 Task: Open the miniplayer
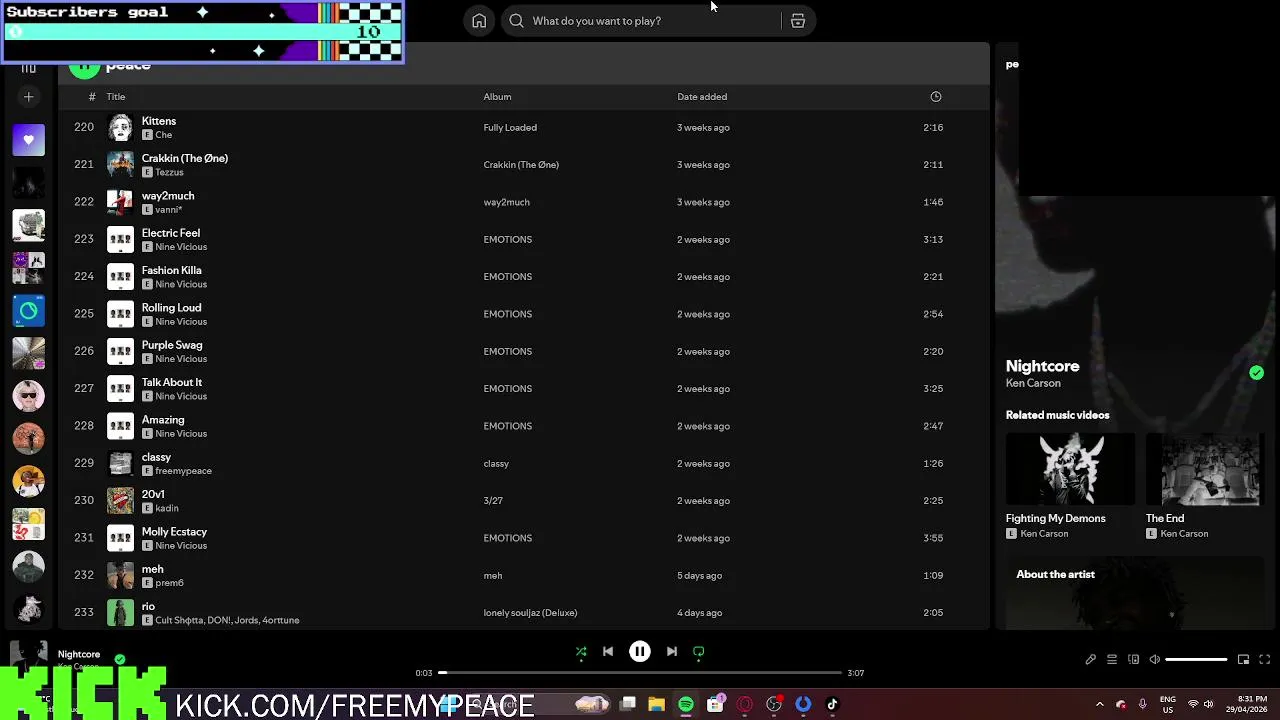[1243, 660]
